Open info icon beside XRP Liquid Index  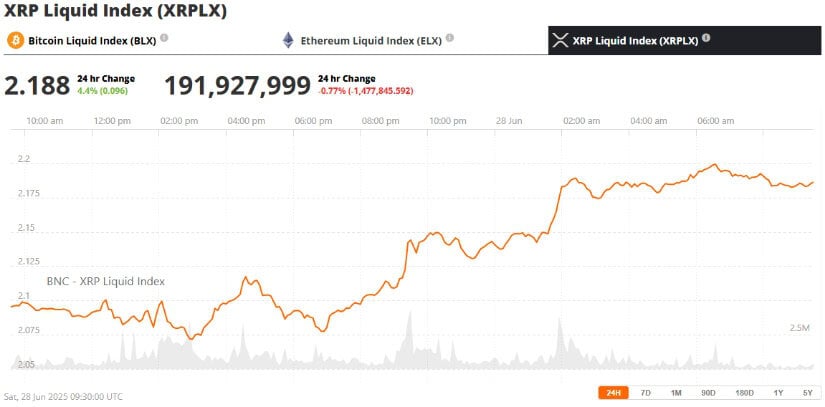pyautogui.click(x=706, y=38)
